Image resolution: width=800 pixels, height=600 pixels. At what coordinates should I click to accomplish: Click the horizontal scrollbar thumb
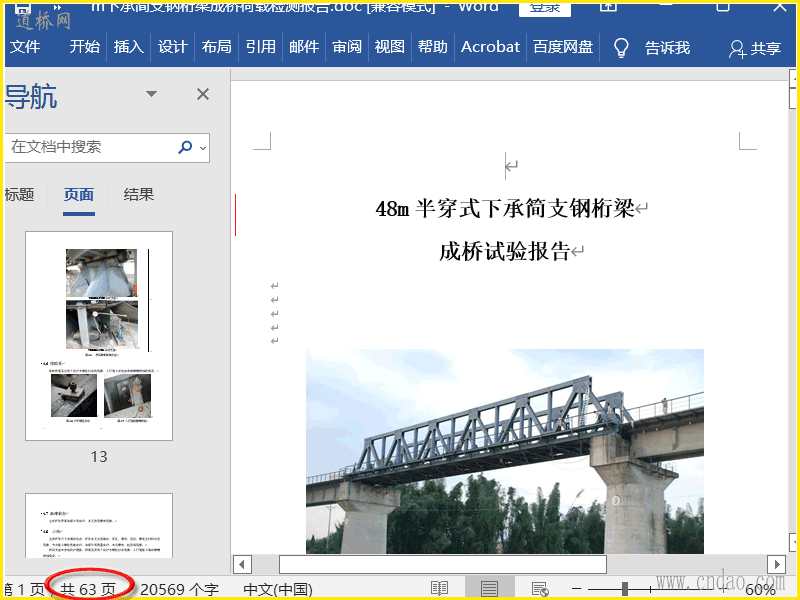(x=443, y=565)
